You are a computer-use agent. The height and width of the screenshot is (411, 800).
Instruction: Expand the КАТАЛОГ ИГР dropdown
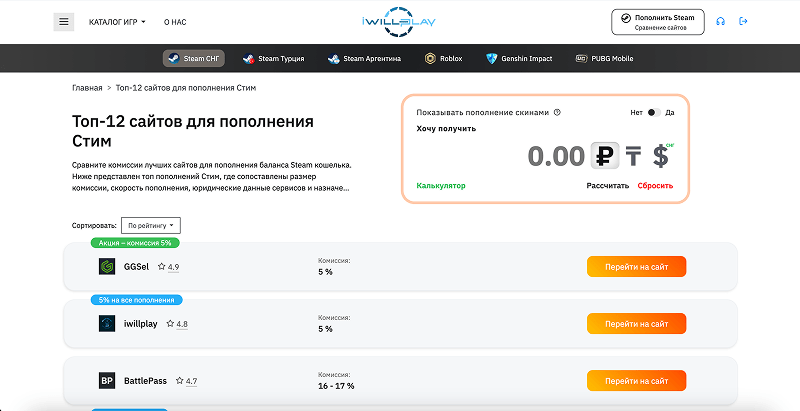tap(117, 22)
